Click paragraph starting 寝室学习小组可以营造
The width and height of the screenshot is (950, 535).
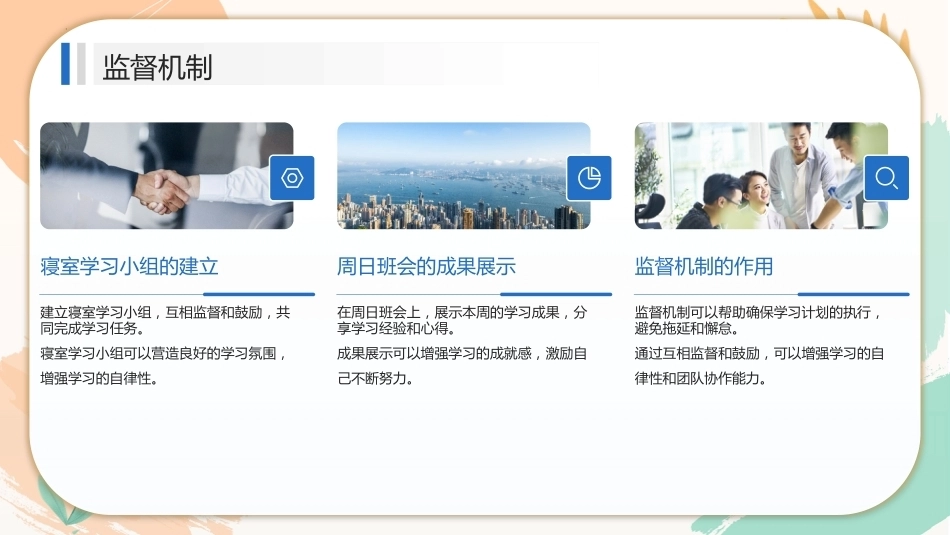tap(164, 366)
